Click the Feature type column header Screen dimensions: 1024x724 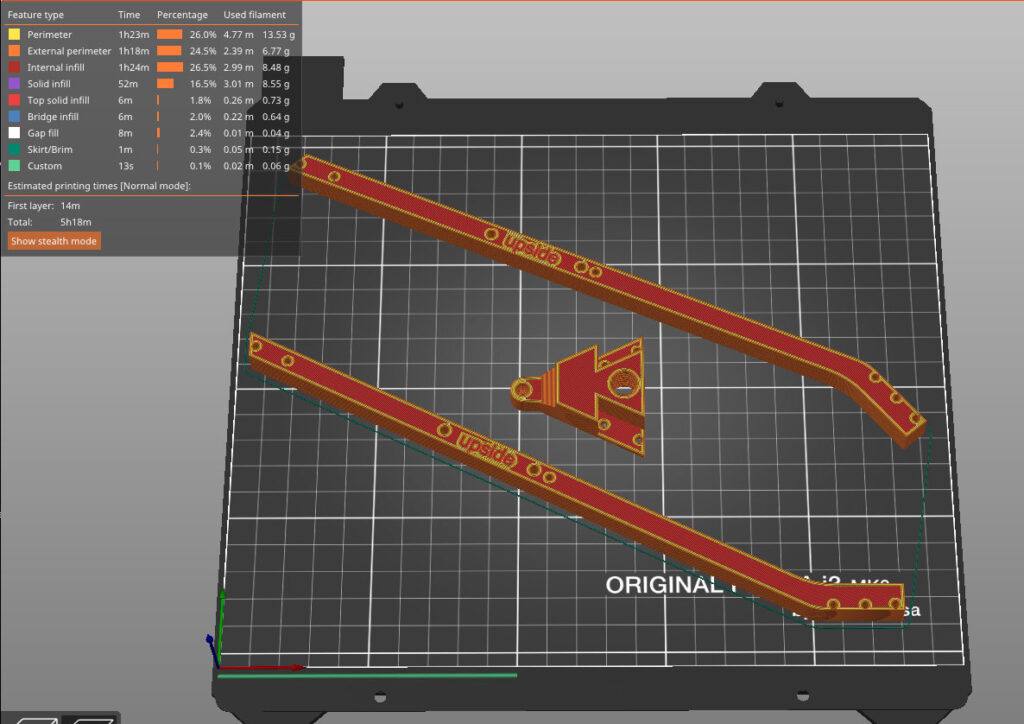pos(35,14)
